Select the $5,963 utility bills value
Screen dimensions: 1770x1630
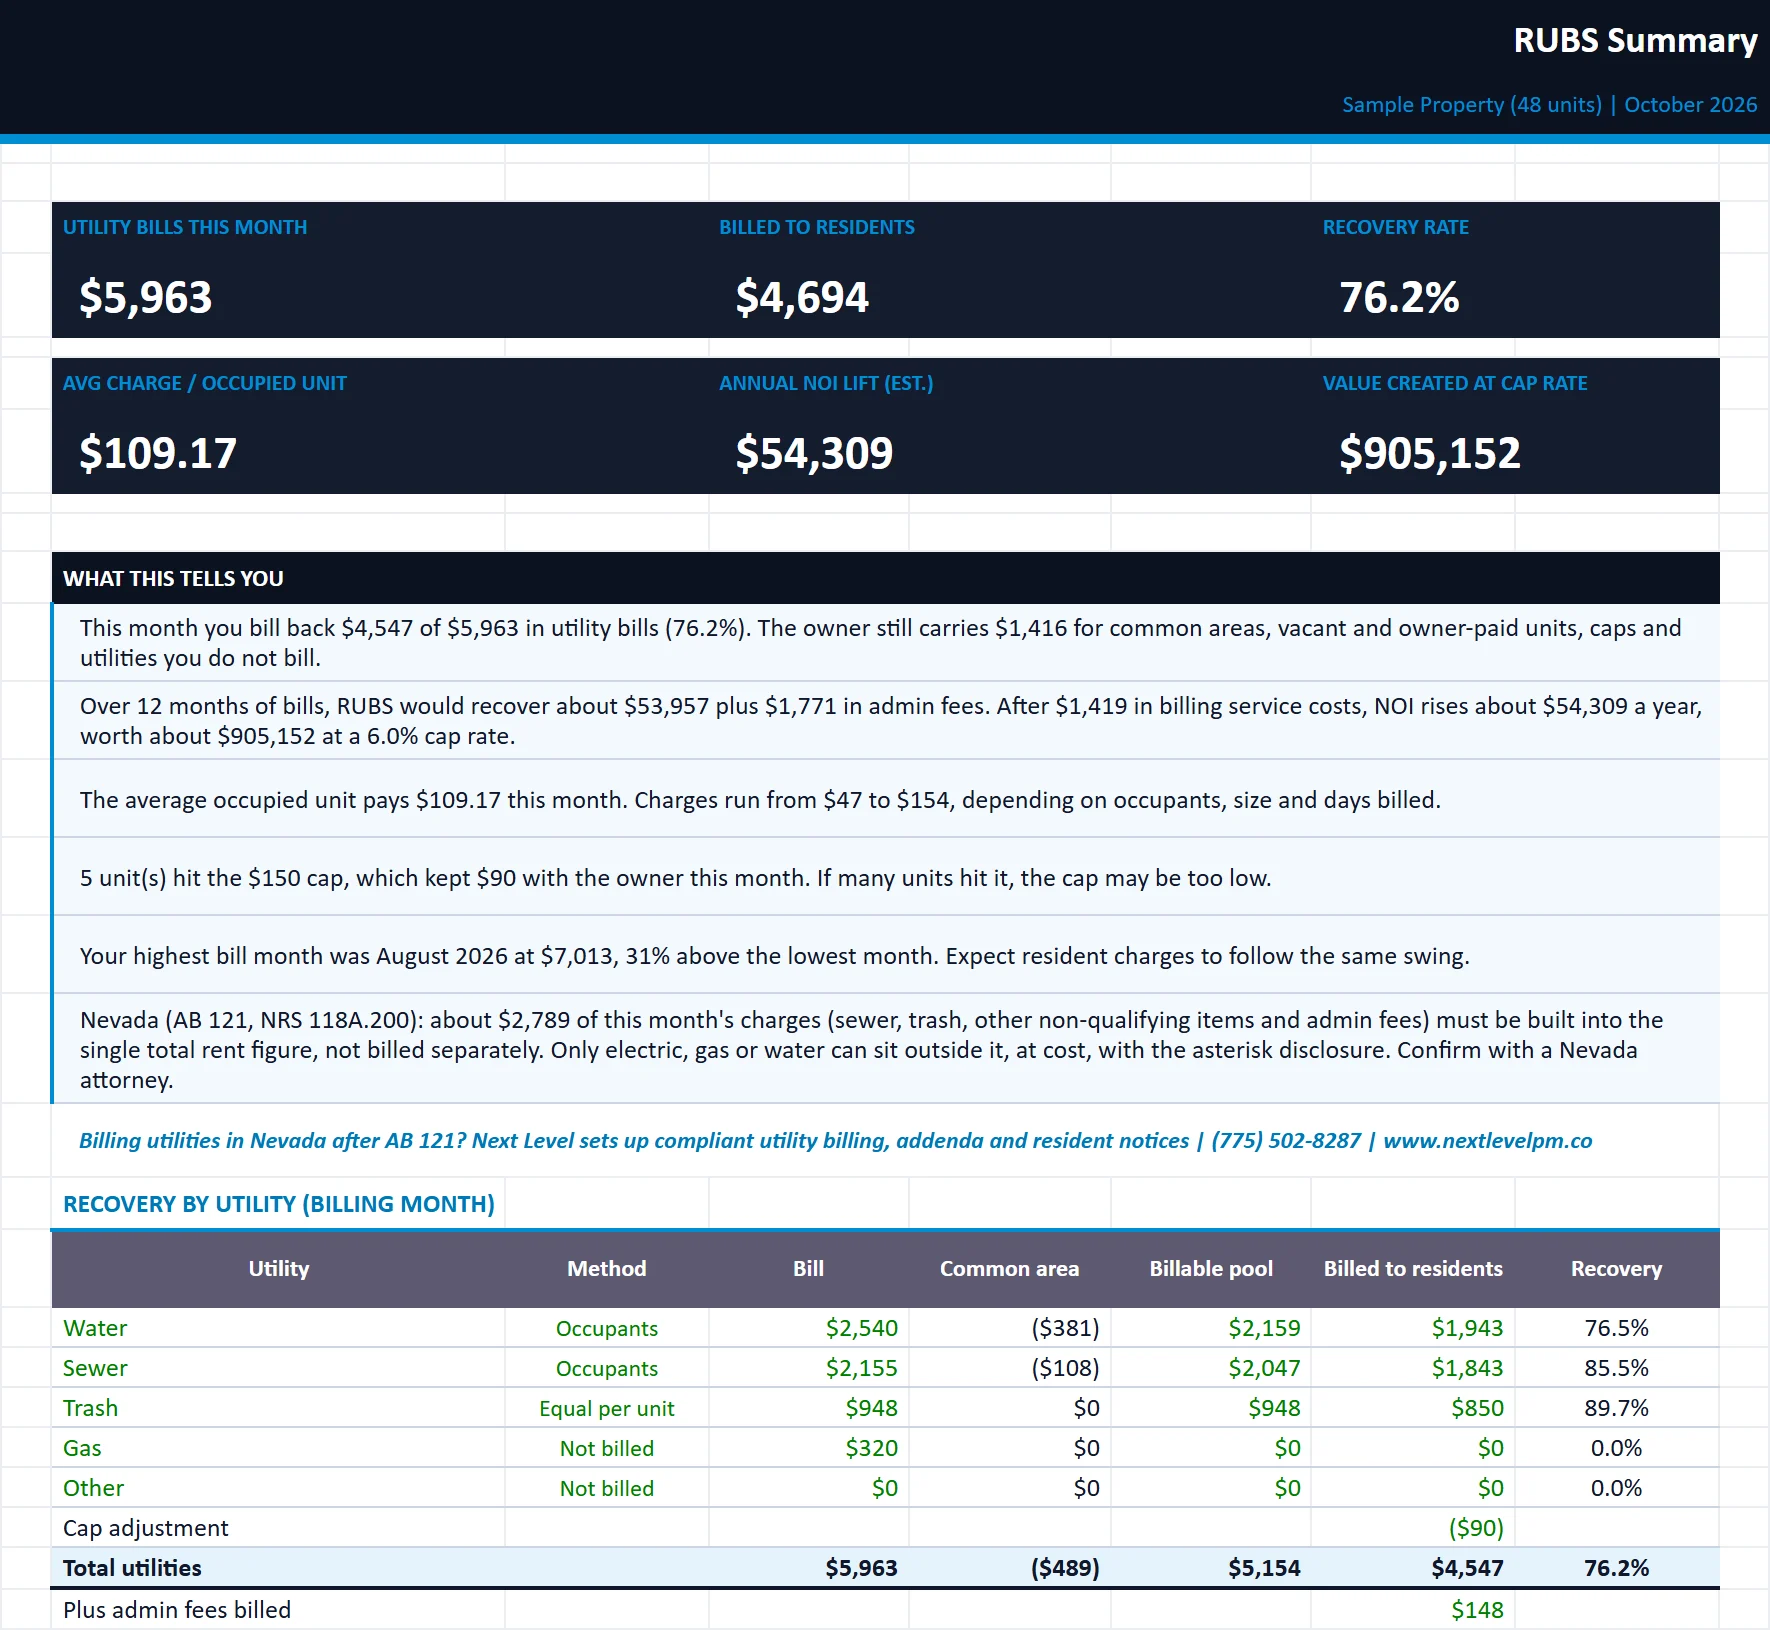coord(146,297)
